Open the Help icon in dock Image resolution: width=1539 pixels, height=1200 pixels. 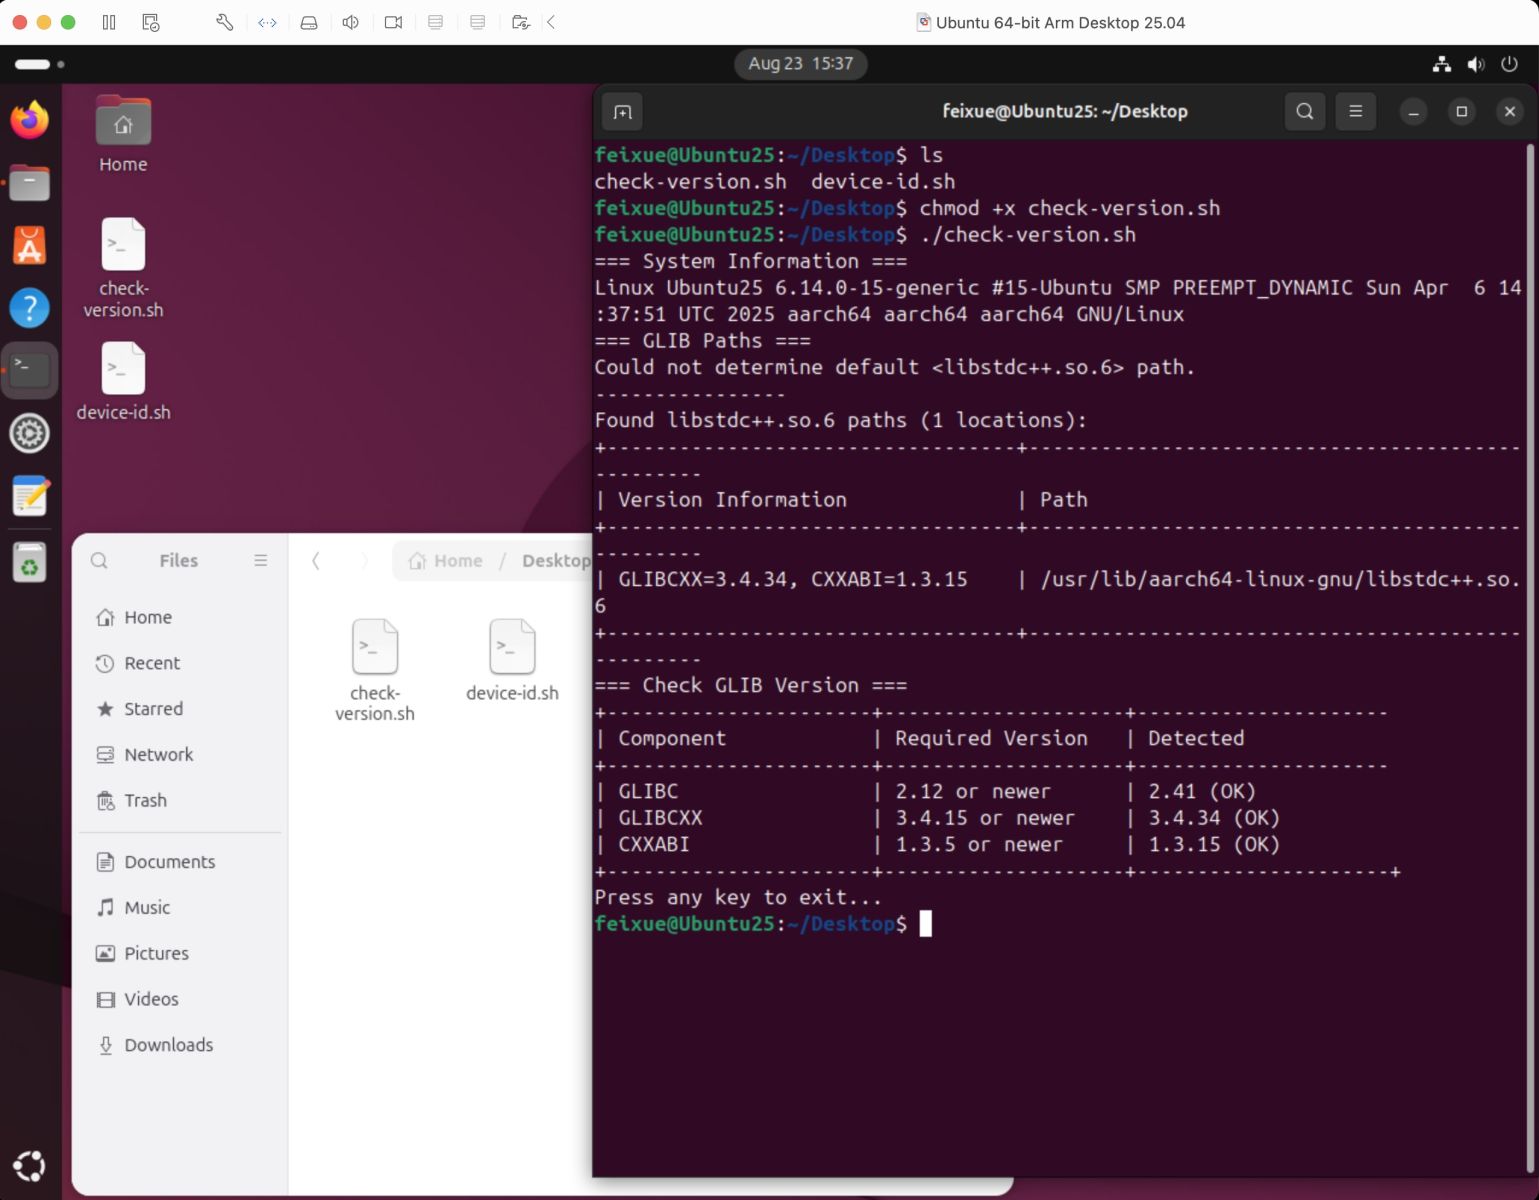pos(30,308)
